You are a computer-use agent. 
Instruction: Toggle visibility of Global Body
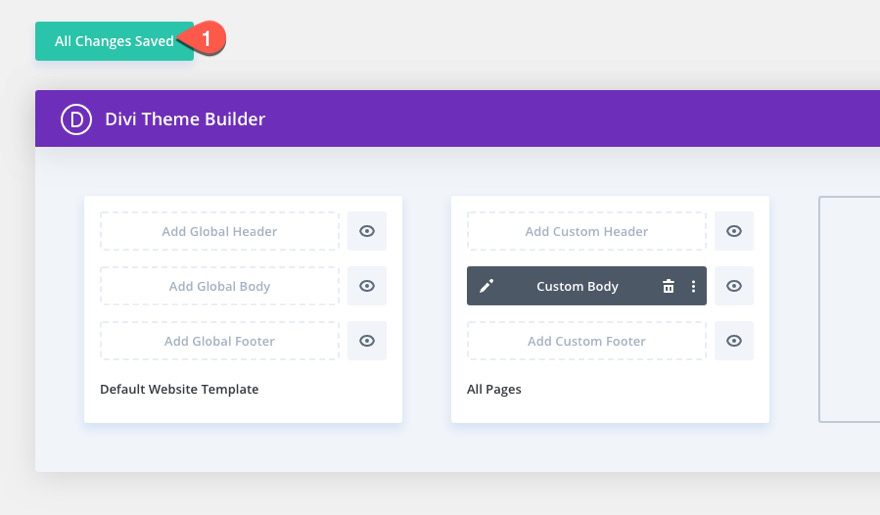[x=367, y=286]
